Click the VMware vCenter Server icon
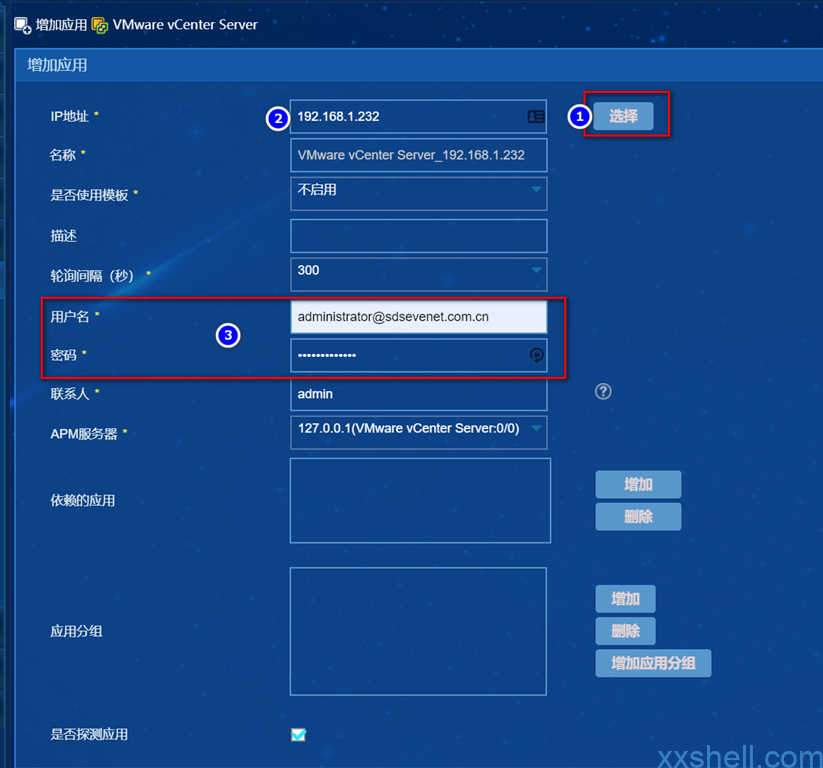 (100, 25)
